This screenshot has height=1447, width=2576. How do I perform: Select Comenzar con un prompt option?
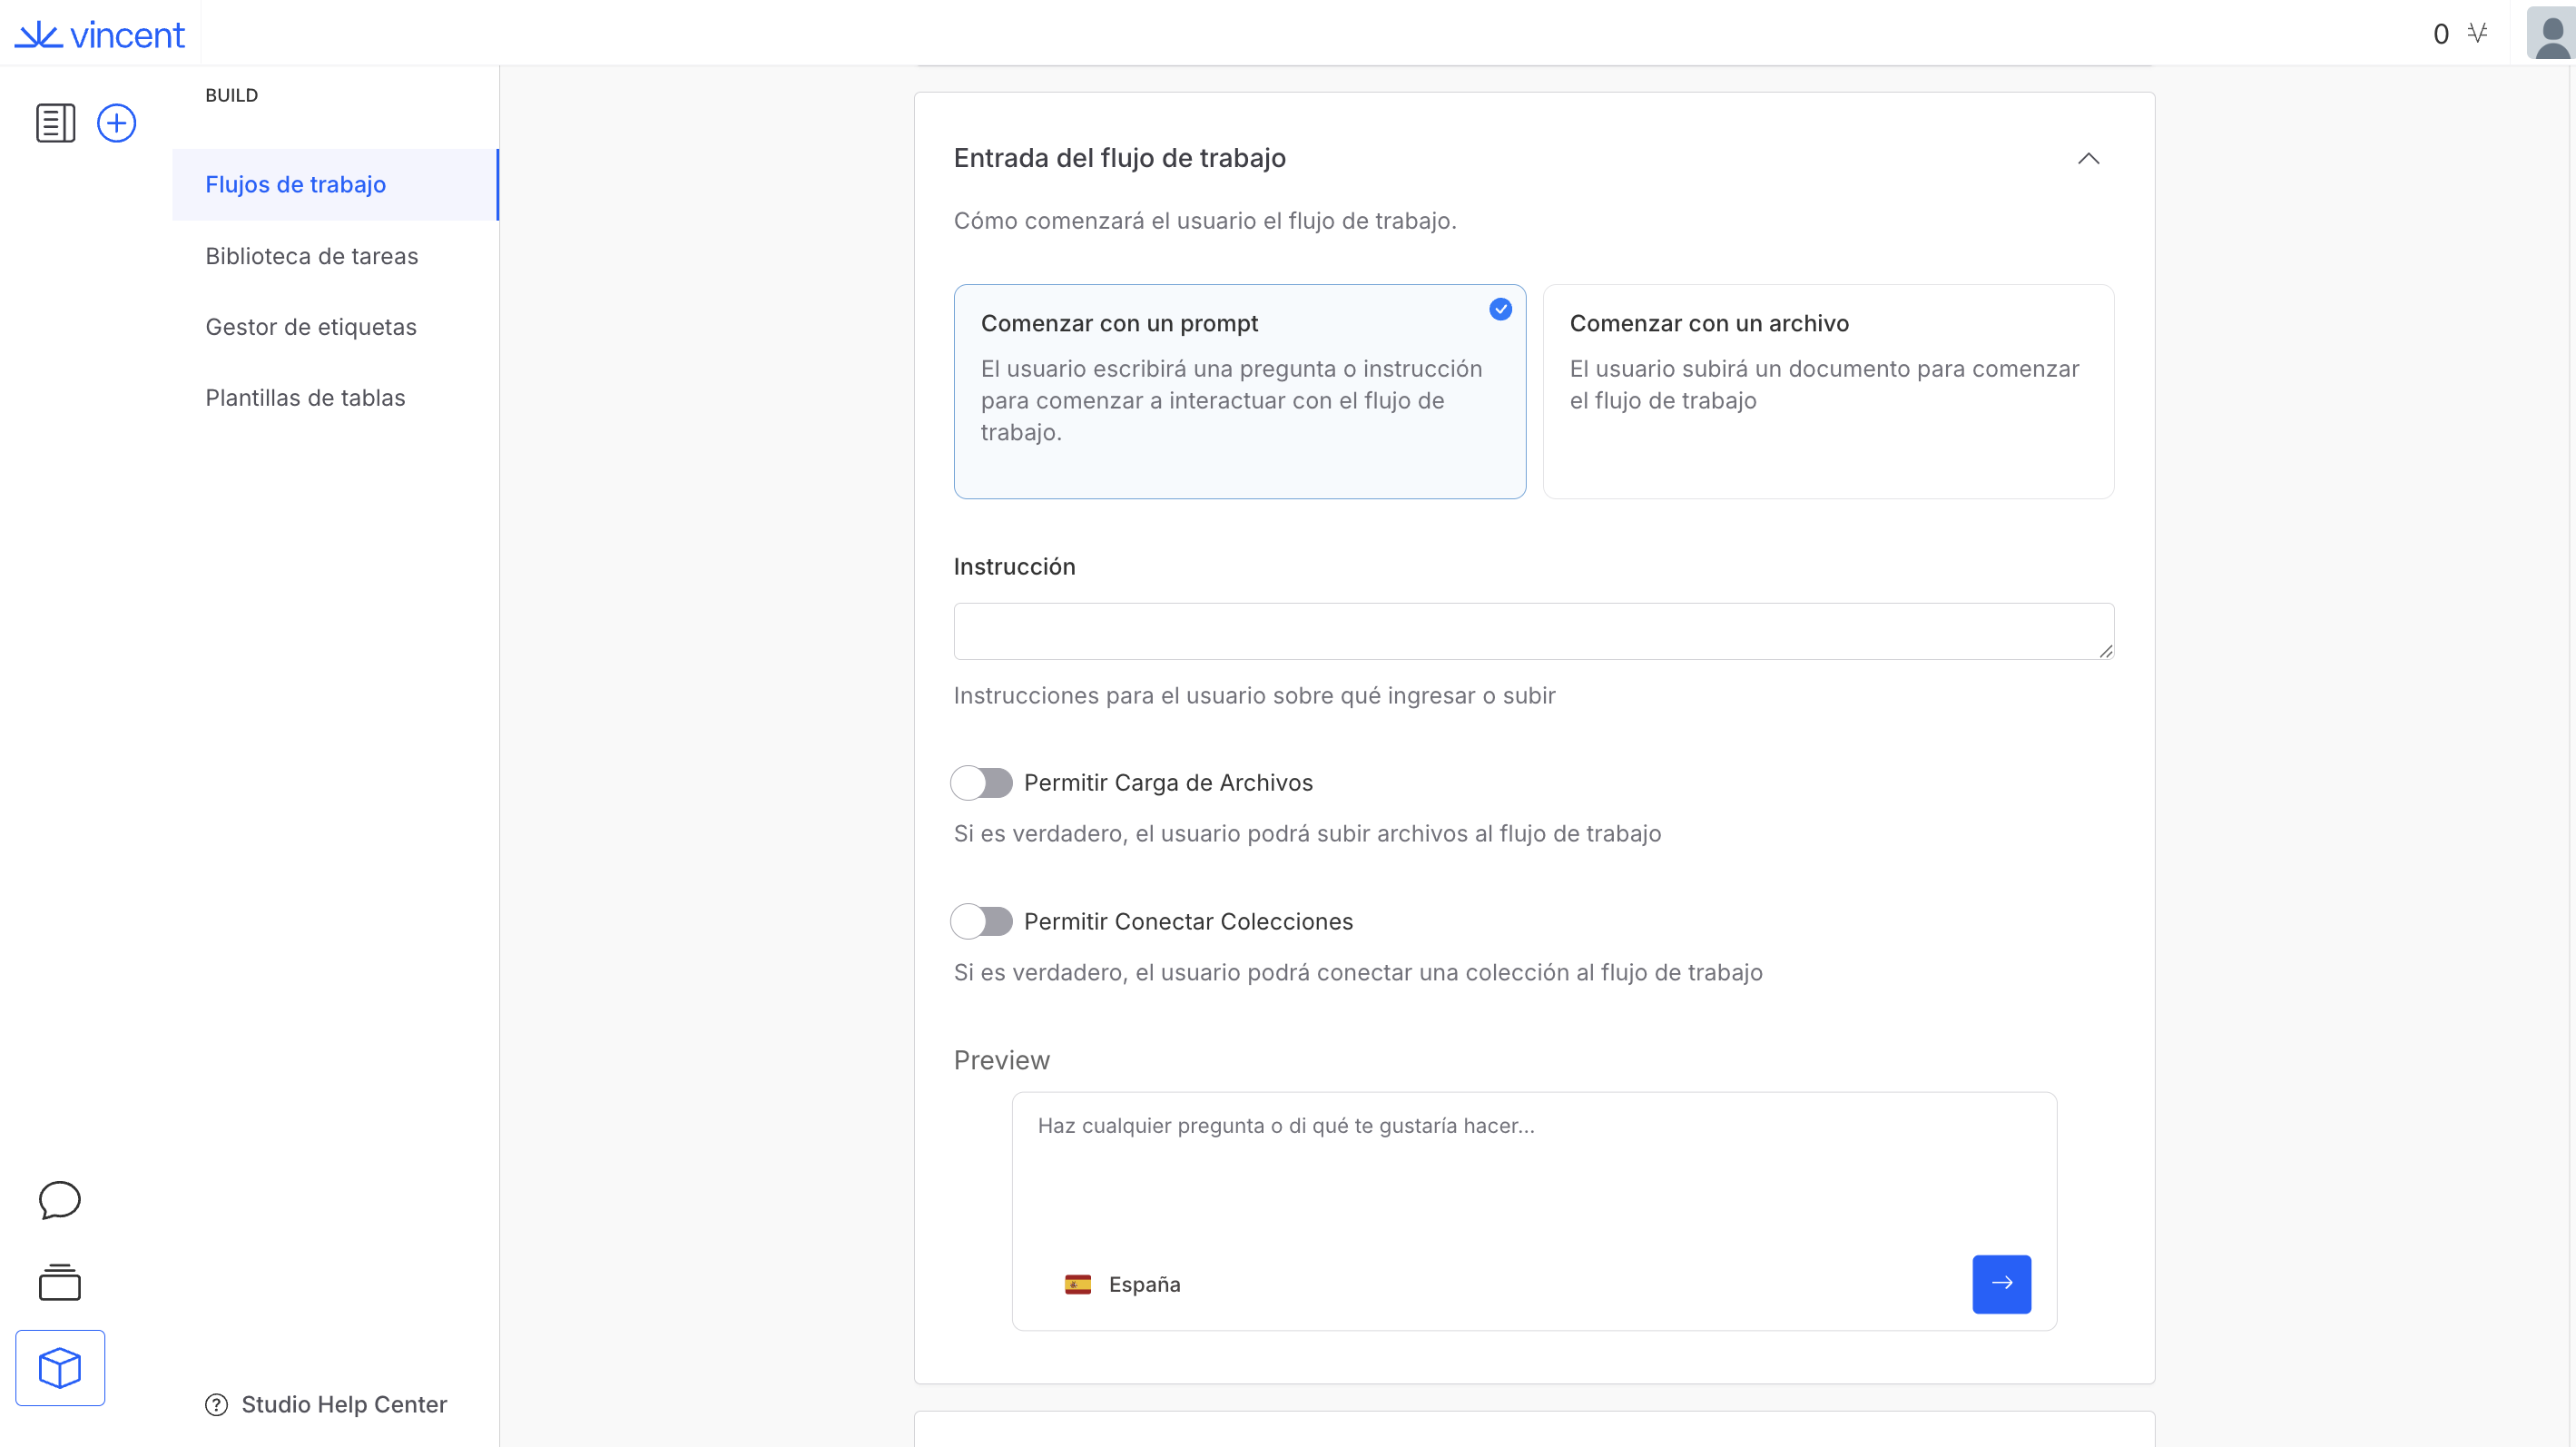coord(1239,391)
